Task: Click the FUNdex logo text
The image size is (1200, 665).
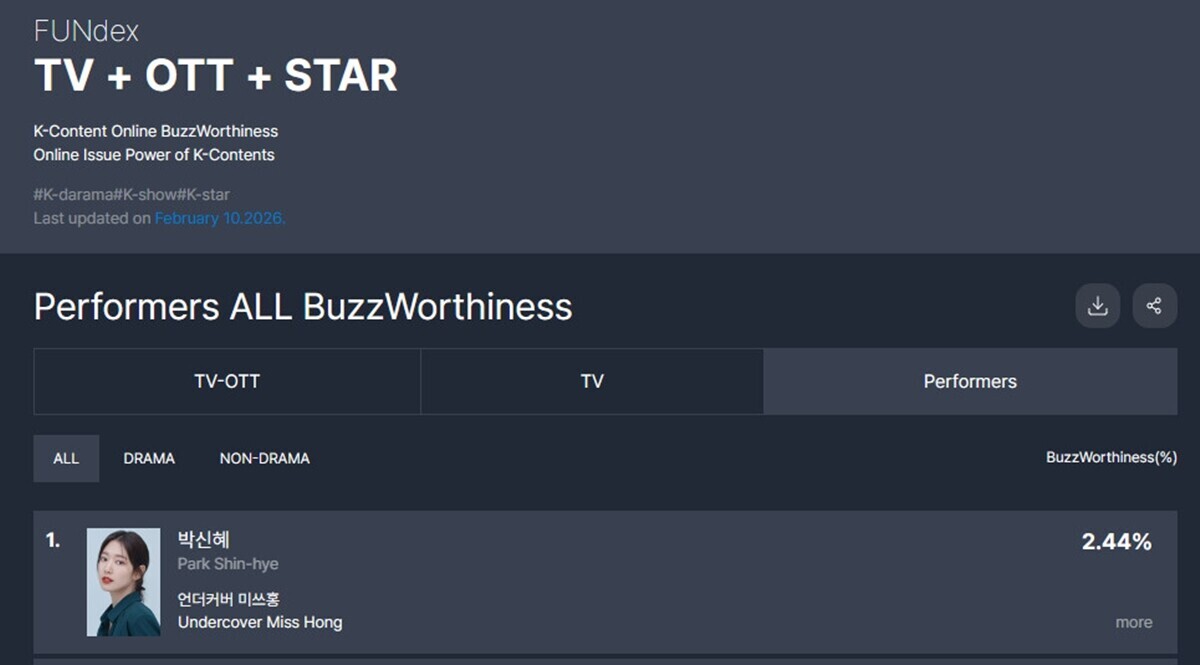Action: [86, 31]
